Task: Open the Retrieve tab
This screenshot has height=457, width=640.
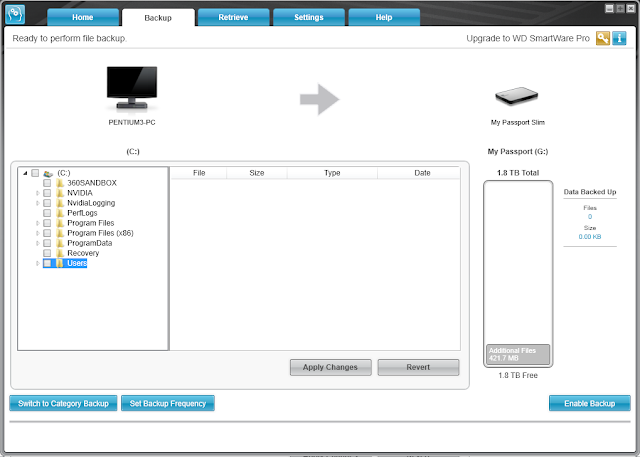Action: (233, 17)
